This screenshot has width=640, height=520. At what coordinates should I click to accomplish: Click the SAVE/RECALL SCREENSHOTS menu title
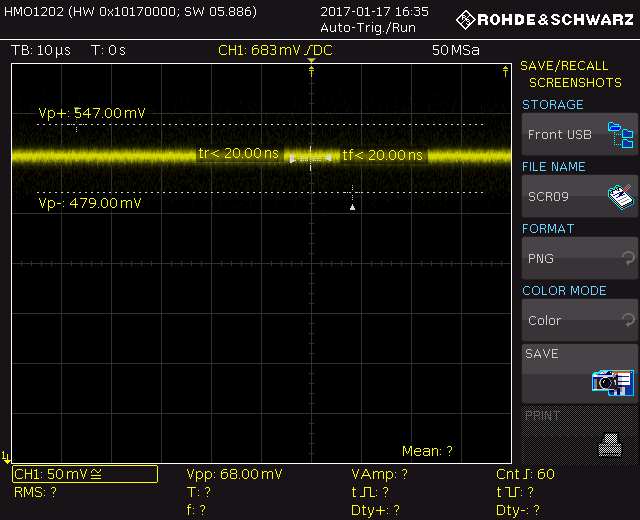571,74
